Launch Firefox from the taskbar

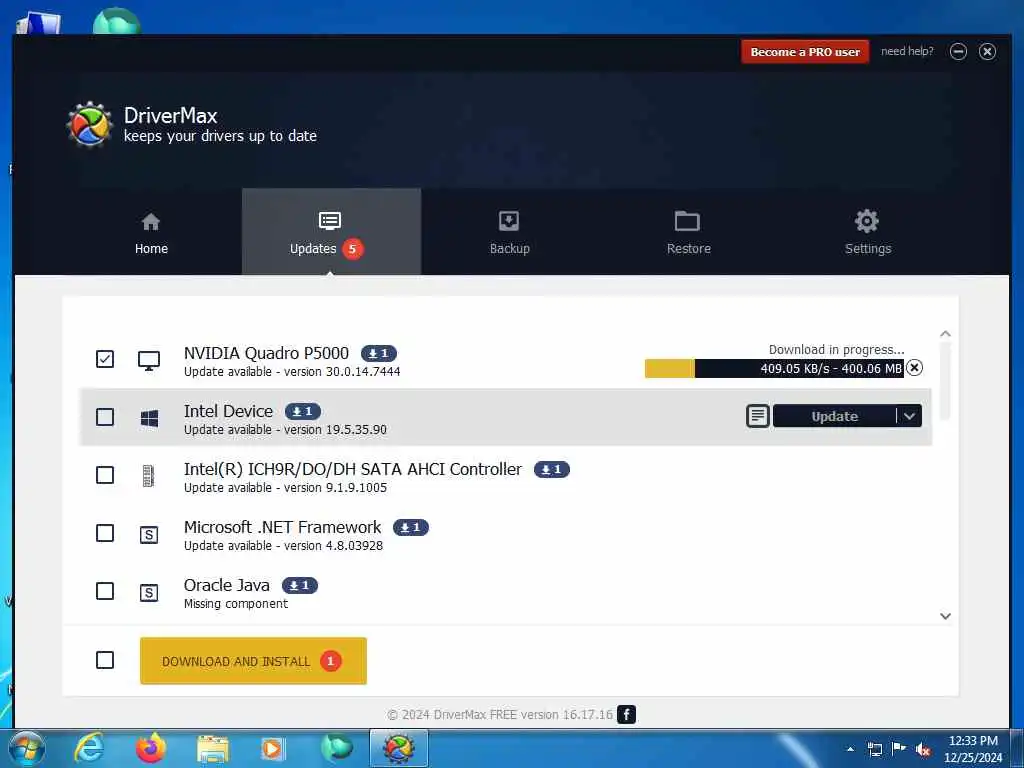(151, 748)
